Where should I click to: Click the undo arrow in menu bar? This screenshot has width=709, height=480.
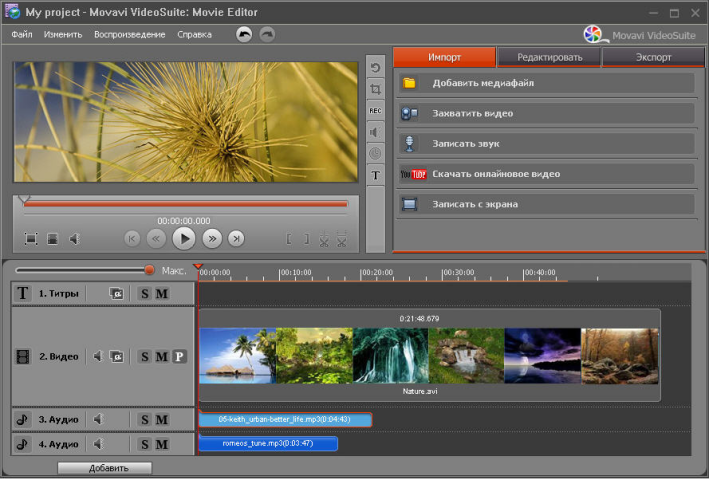tap(245, 34)
